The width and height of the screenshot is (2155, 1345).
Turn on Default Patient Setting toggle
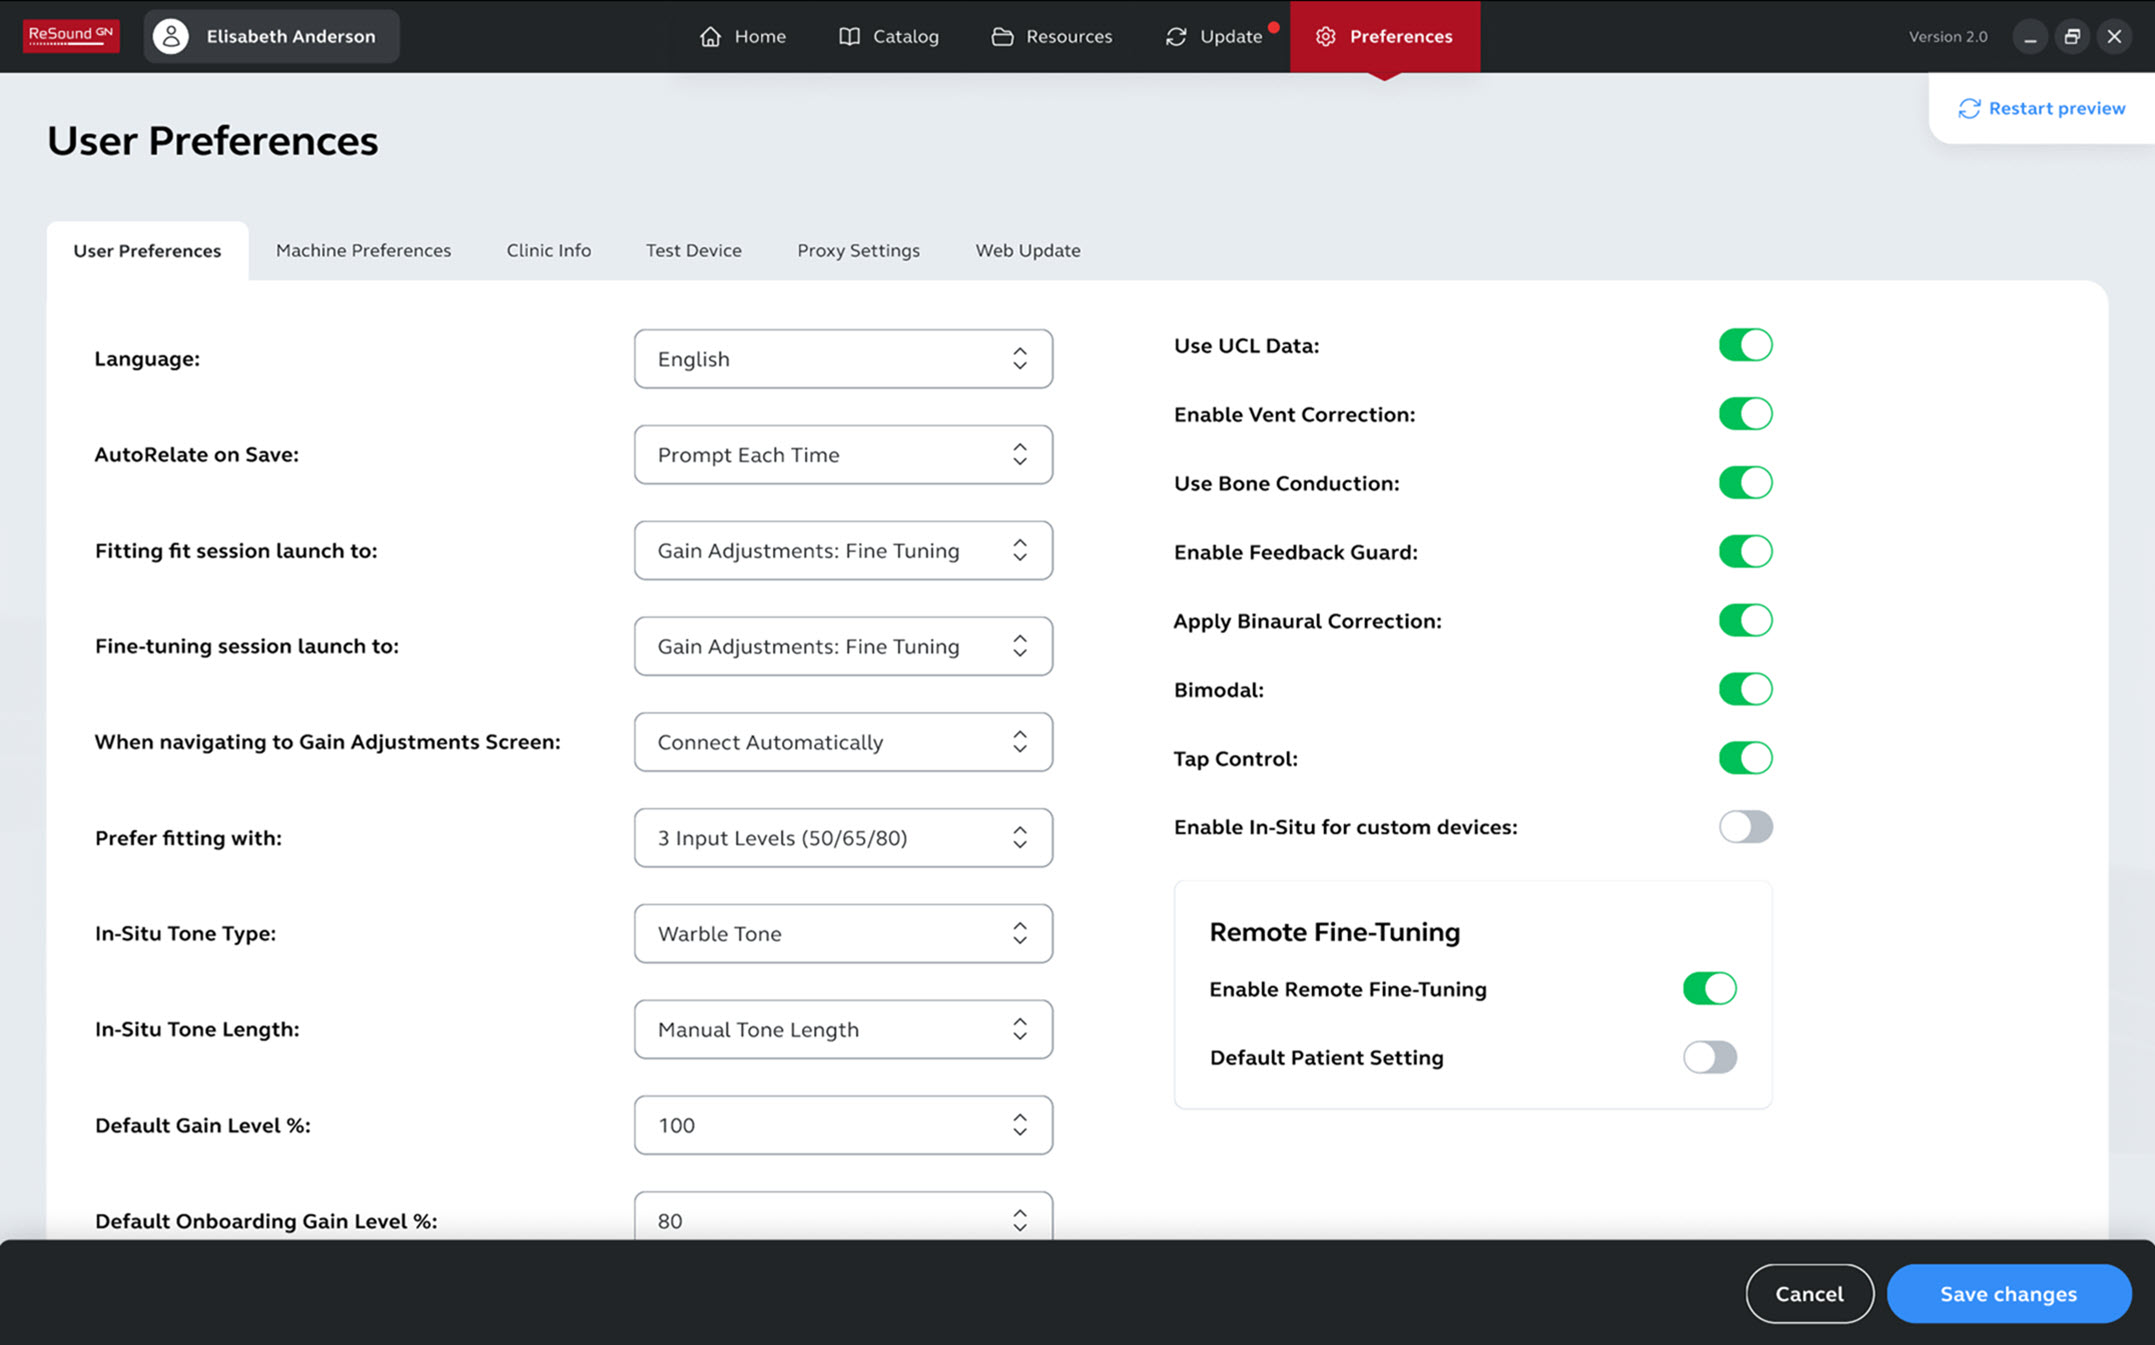click(1709, 1057)
